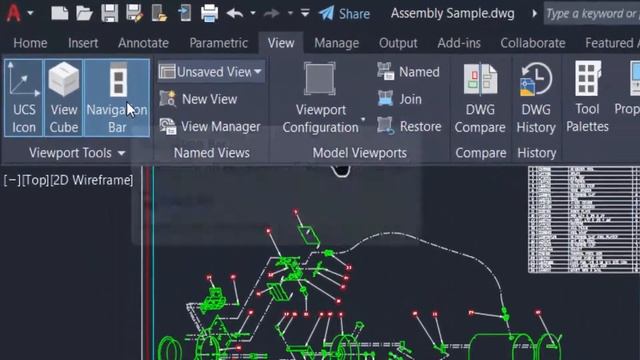
Task: Launch DWG Compare tool
Action: 480,98
